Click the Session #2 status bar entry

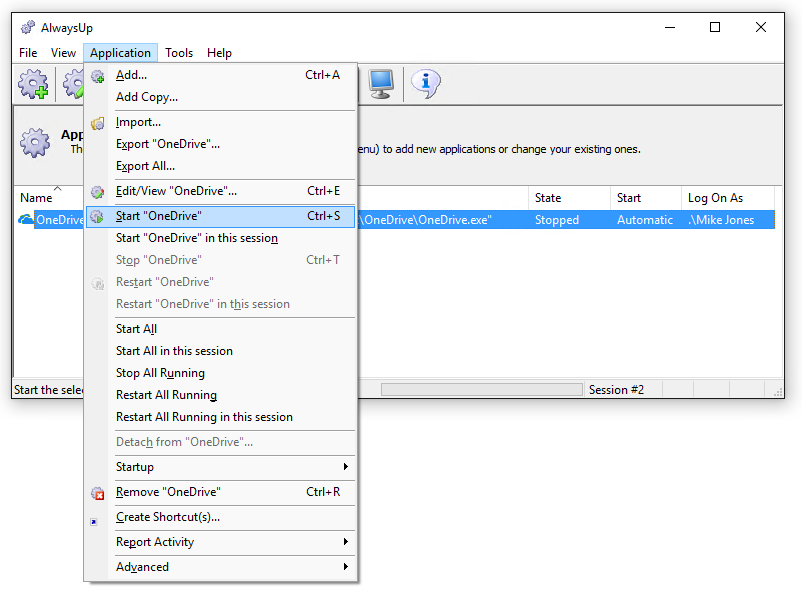point(616,390)
